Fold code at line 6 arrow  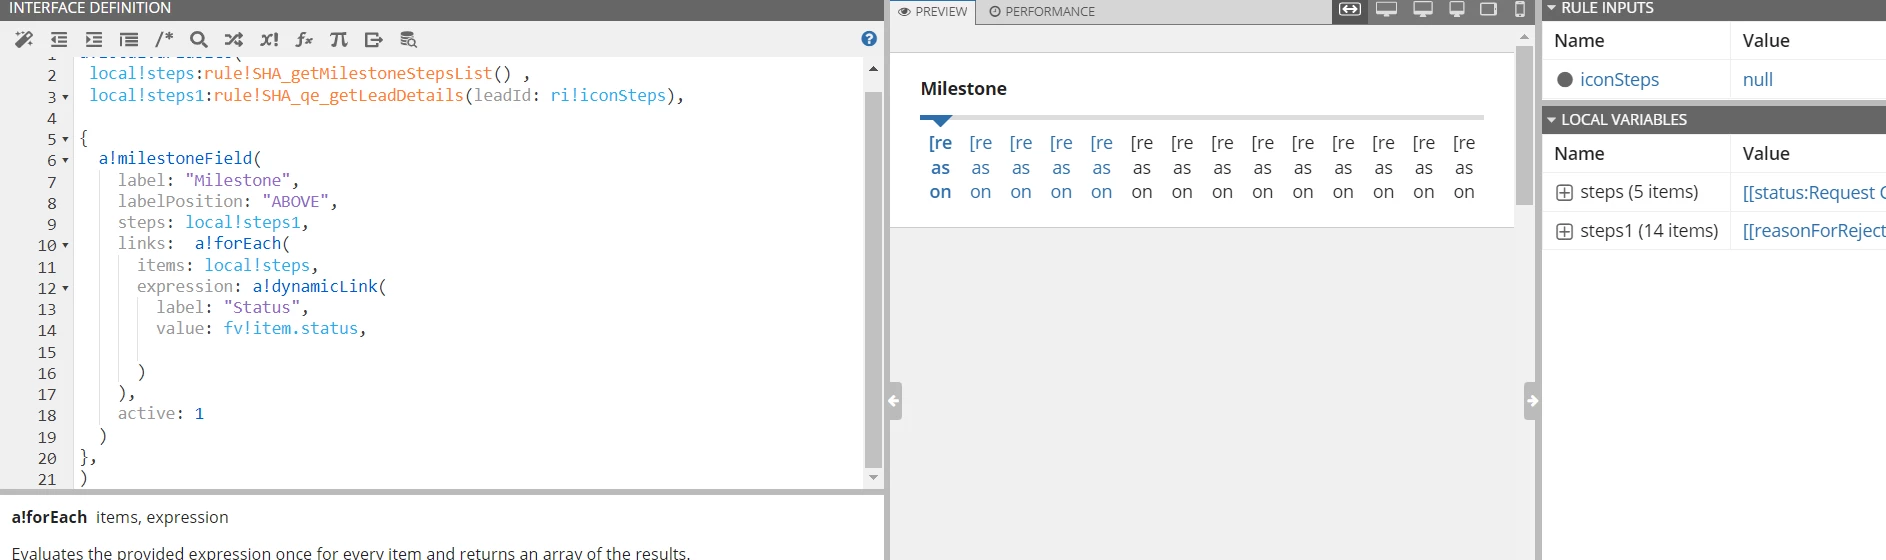[66, 160]
